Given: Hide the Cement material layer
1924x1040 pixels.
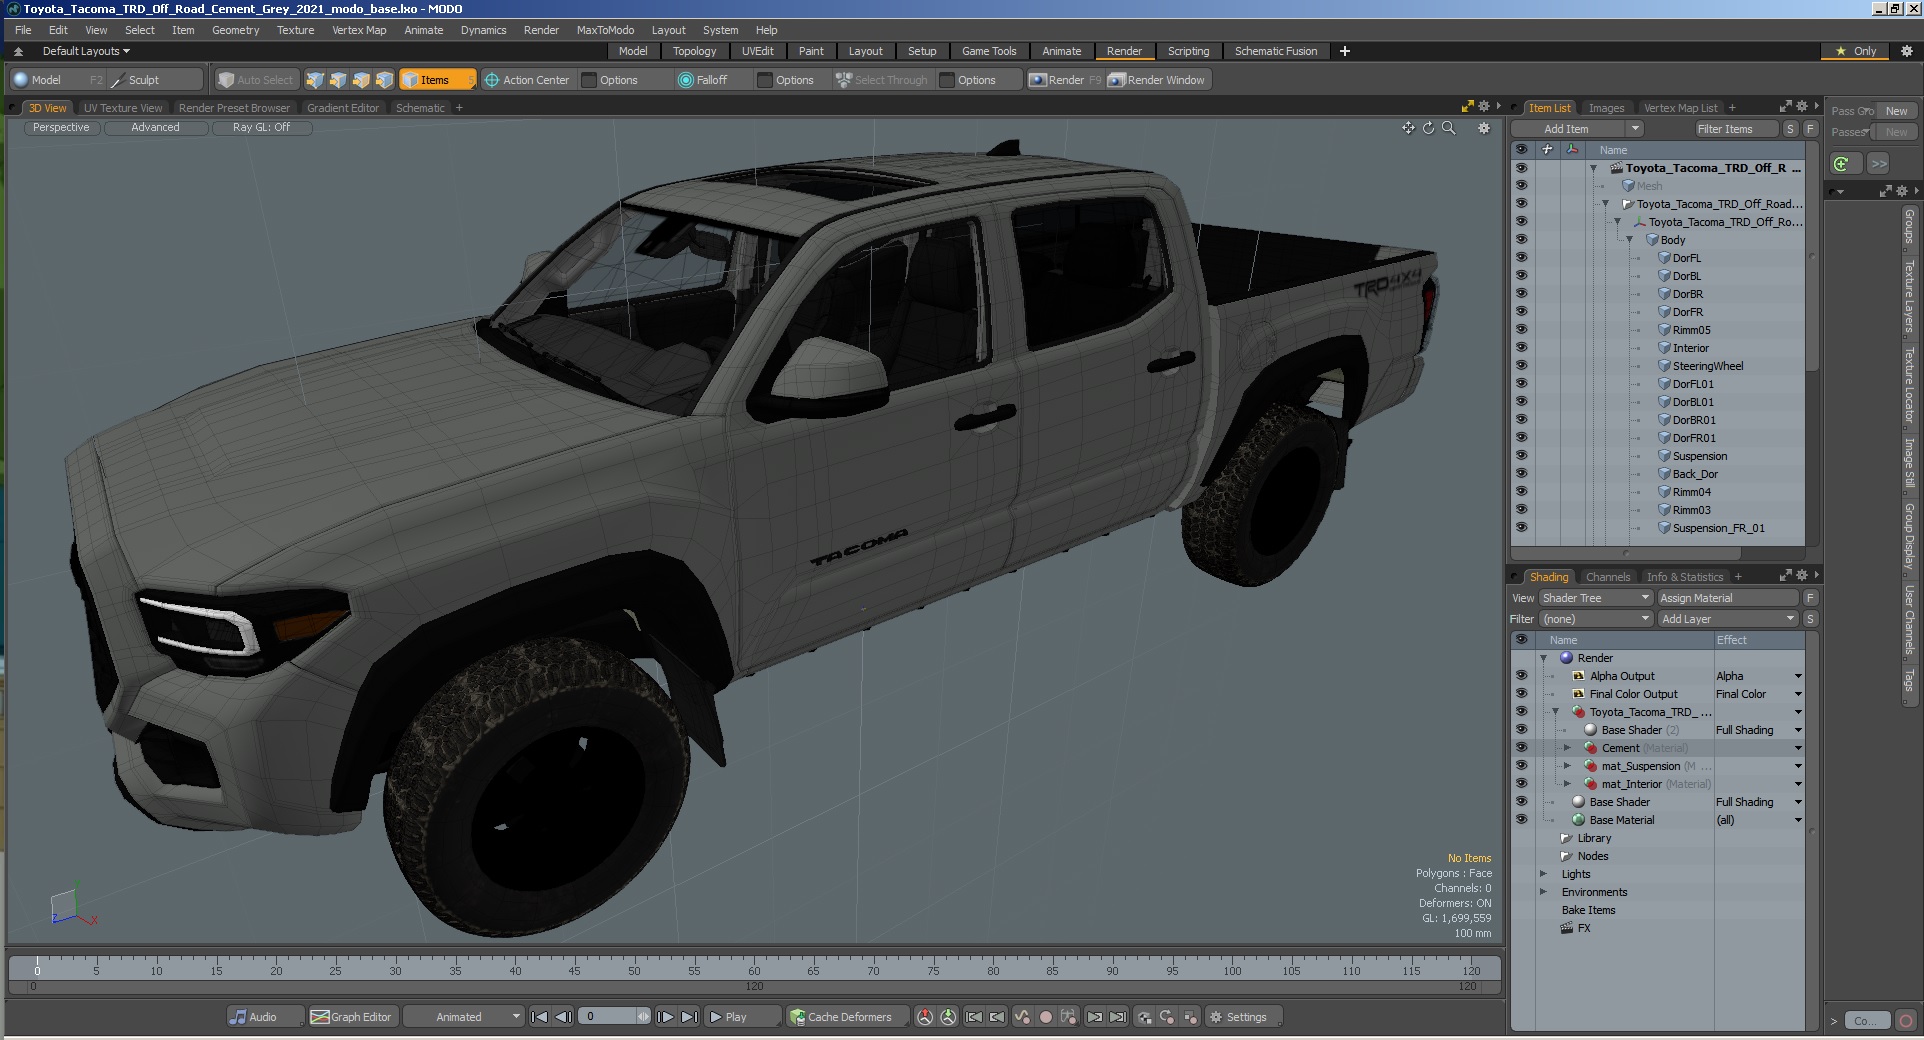Looking at the screenshot, I should pos(1521,747).
